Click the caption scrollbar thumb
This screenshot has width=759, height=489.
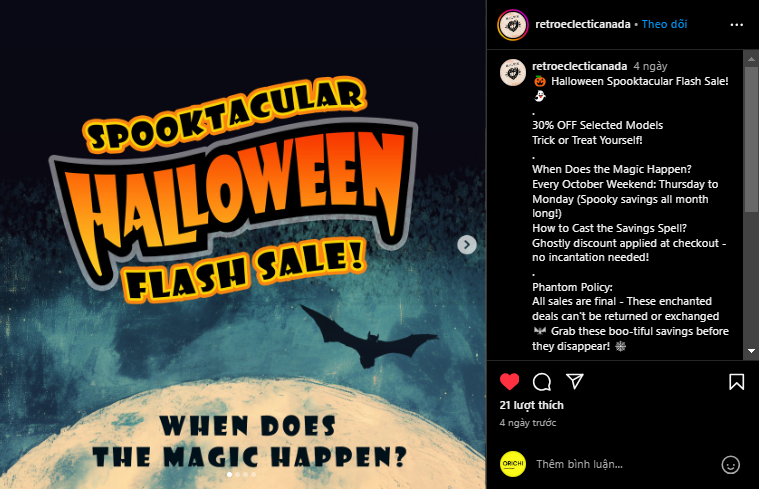tap(751, 139)
